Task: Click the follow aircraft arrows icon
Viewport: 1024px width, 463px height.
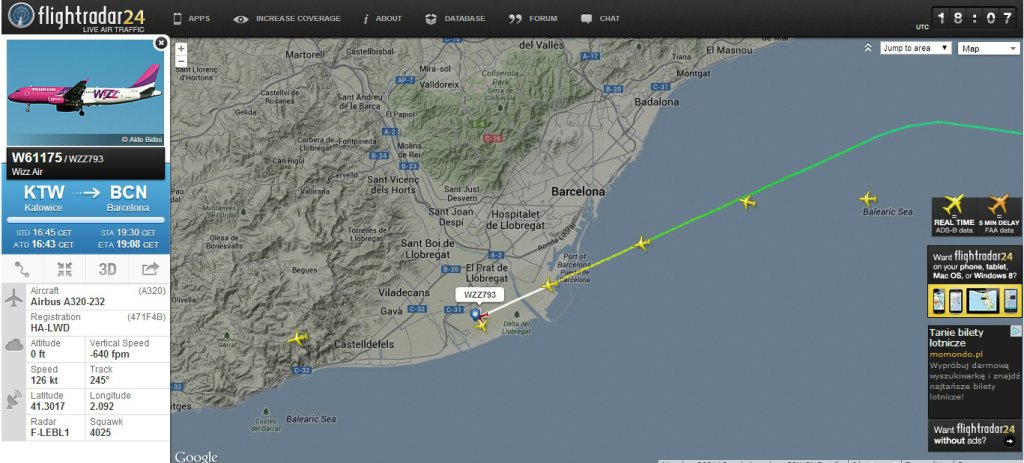Action: (65, 268)
